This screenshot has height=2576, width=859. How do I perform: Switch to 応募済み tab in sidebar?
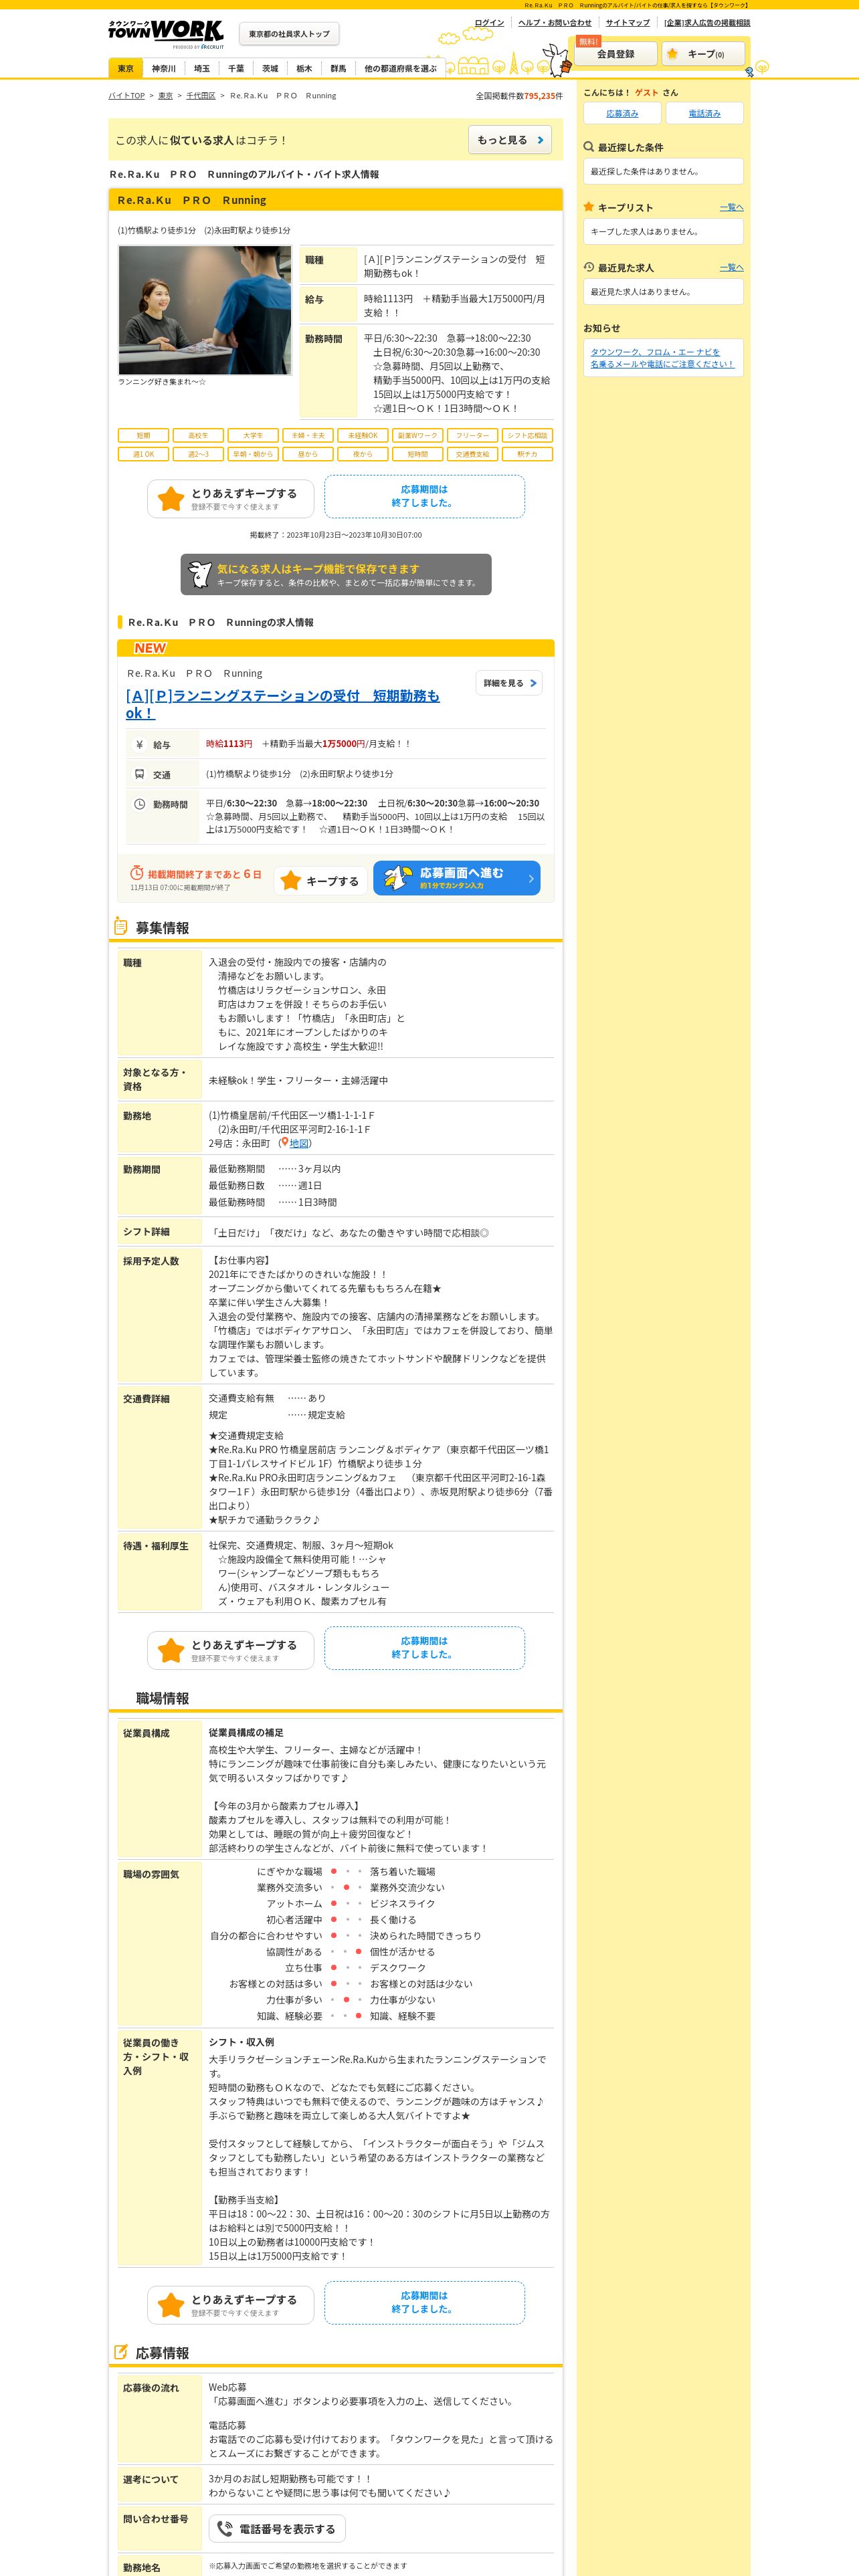[x=622, y=113]
